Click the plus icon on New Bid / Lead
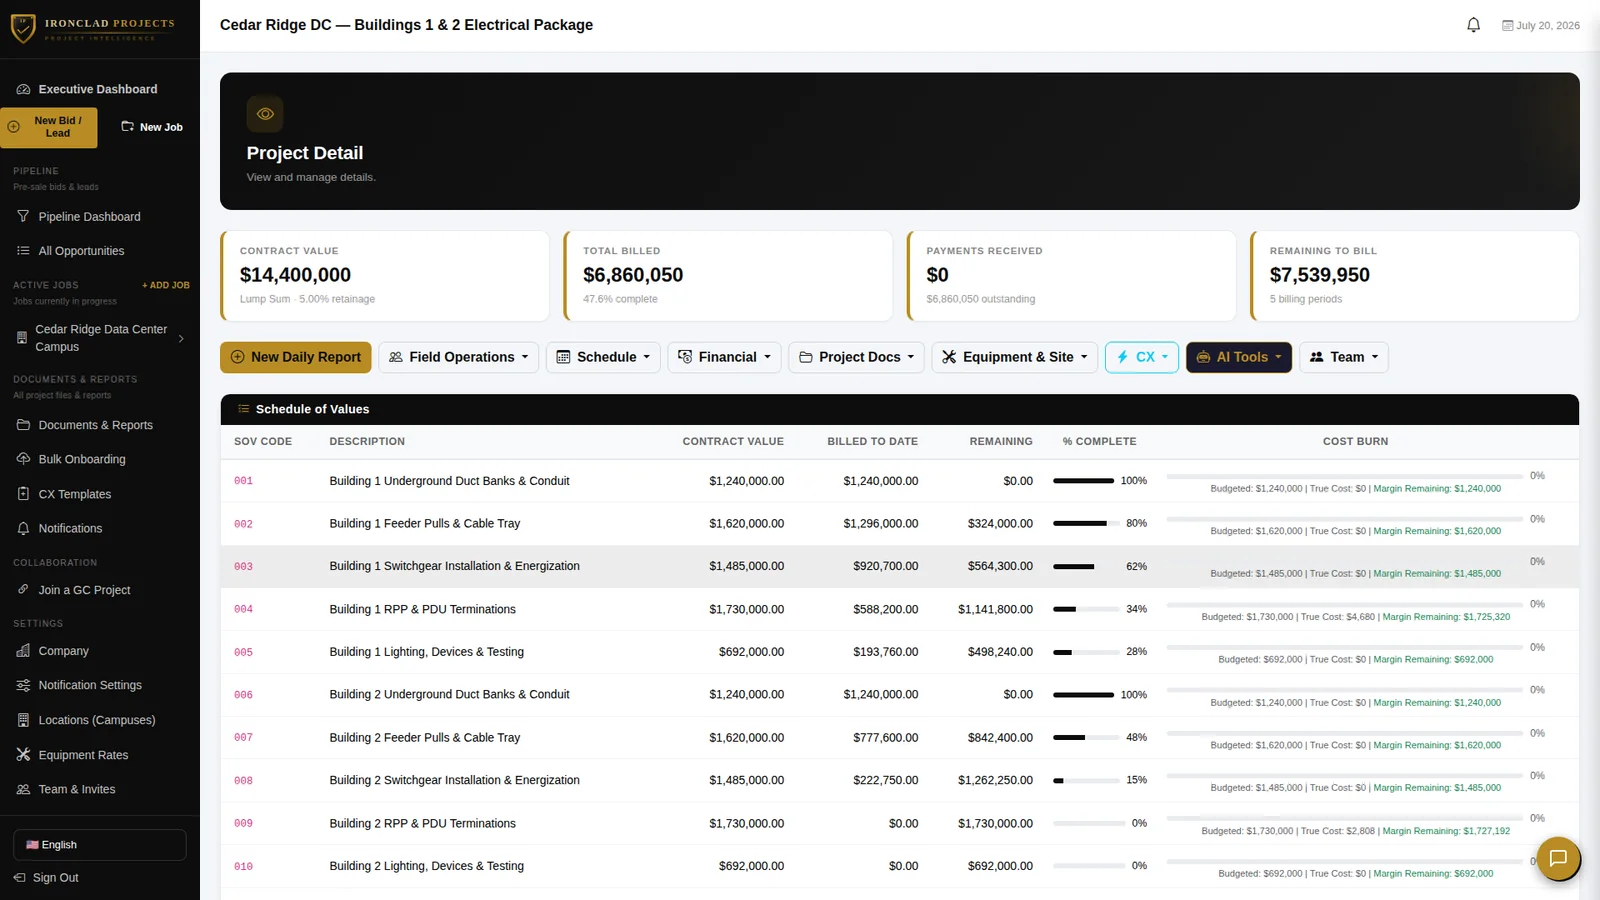This screenshot has width=1600, height=900. [14, 127]
